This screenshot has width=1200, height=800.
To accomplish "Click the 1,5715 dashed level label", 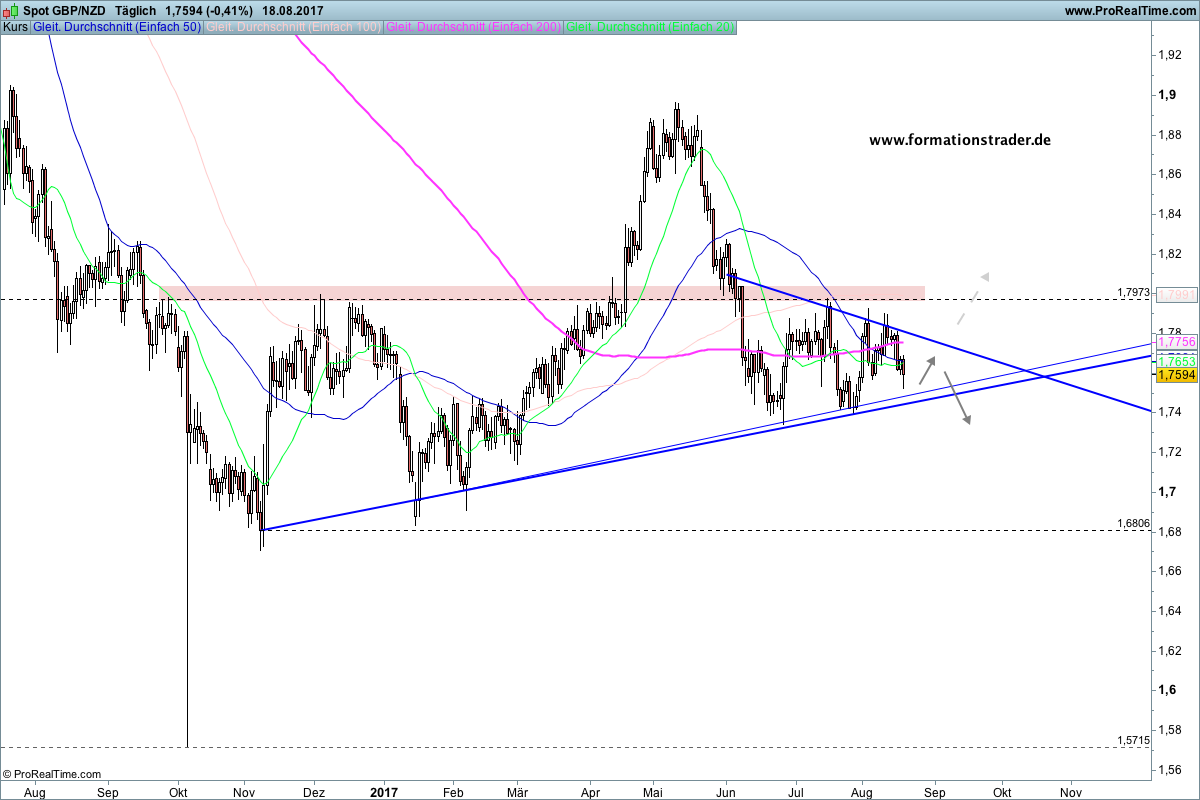I will click(1133, 740).
